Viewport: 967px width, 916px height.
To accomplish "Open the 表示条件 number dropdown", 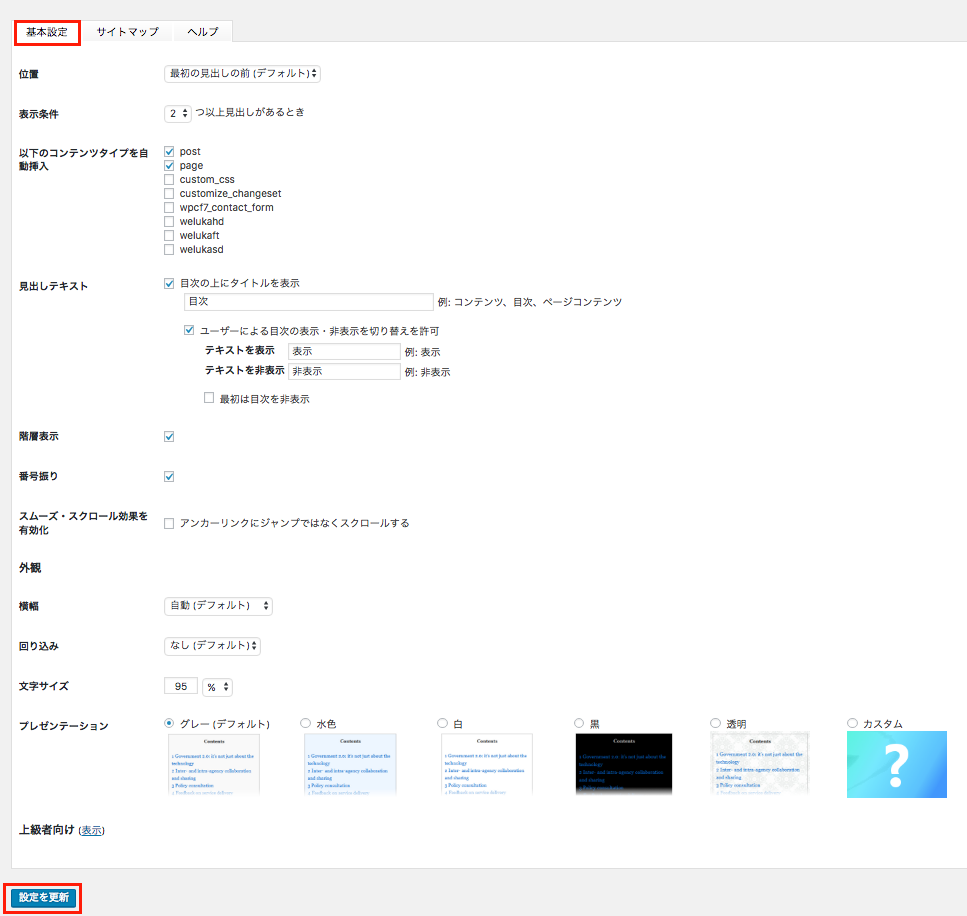I will (x=178, y=113).
